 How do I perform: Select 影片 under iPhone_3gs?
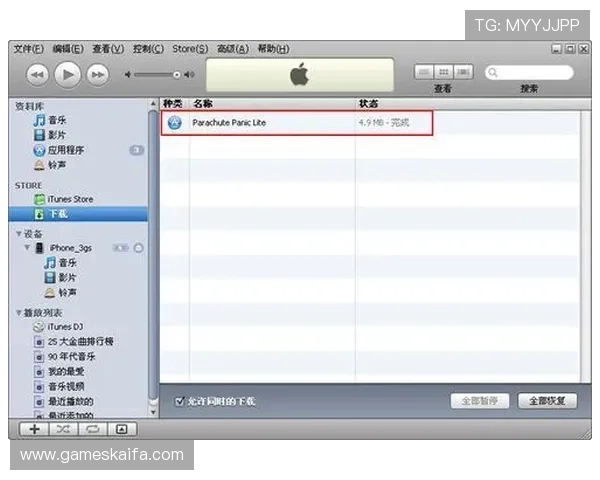pyautogui.click(x=61, y=278)
